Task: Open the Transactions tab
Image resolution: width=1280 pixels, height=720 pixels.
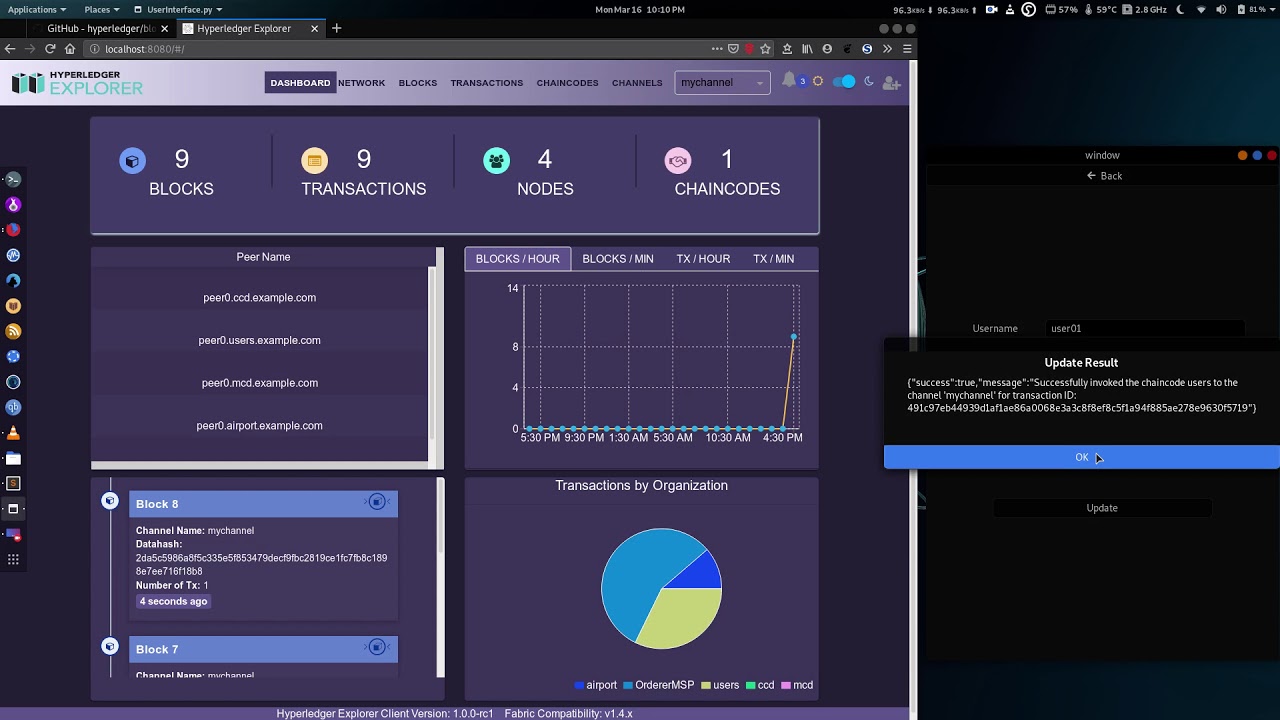Action: pyautogui.click(x=487, y=83)
